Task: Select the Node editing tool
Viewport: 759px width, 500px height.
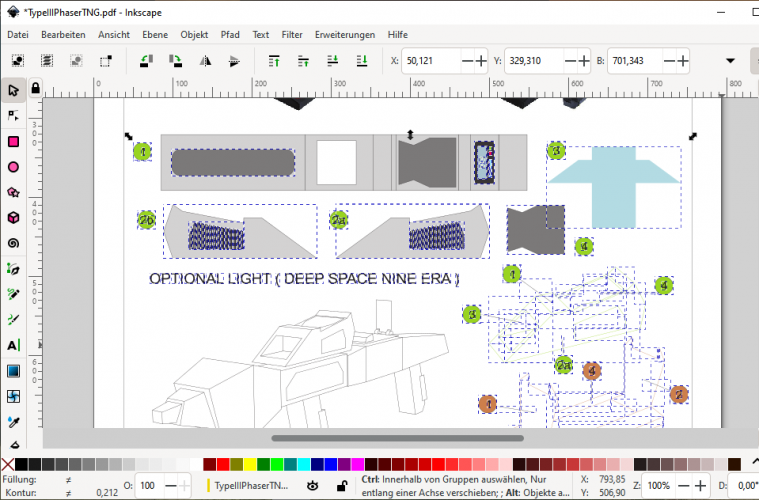Action: point(13,116)
